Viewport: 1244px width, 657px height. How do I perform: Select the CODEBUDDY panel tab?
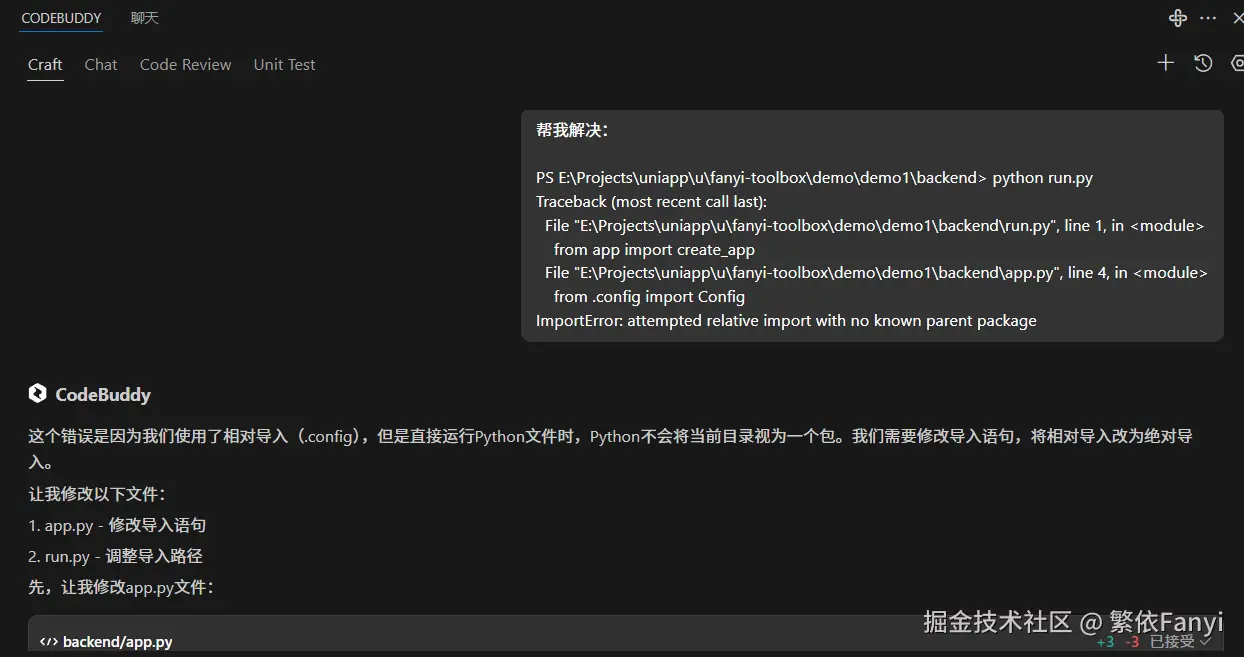[61, 18]
